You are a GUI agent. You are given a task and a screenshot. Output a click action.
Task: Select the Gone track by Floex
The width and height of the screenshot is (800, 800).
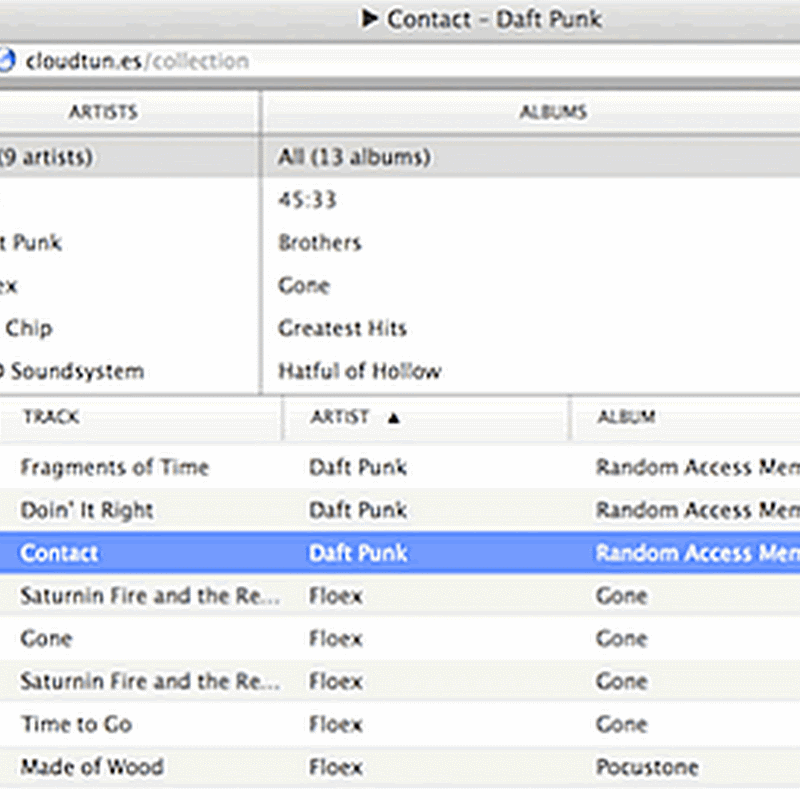coord(46,638)
